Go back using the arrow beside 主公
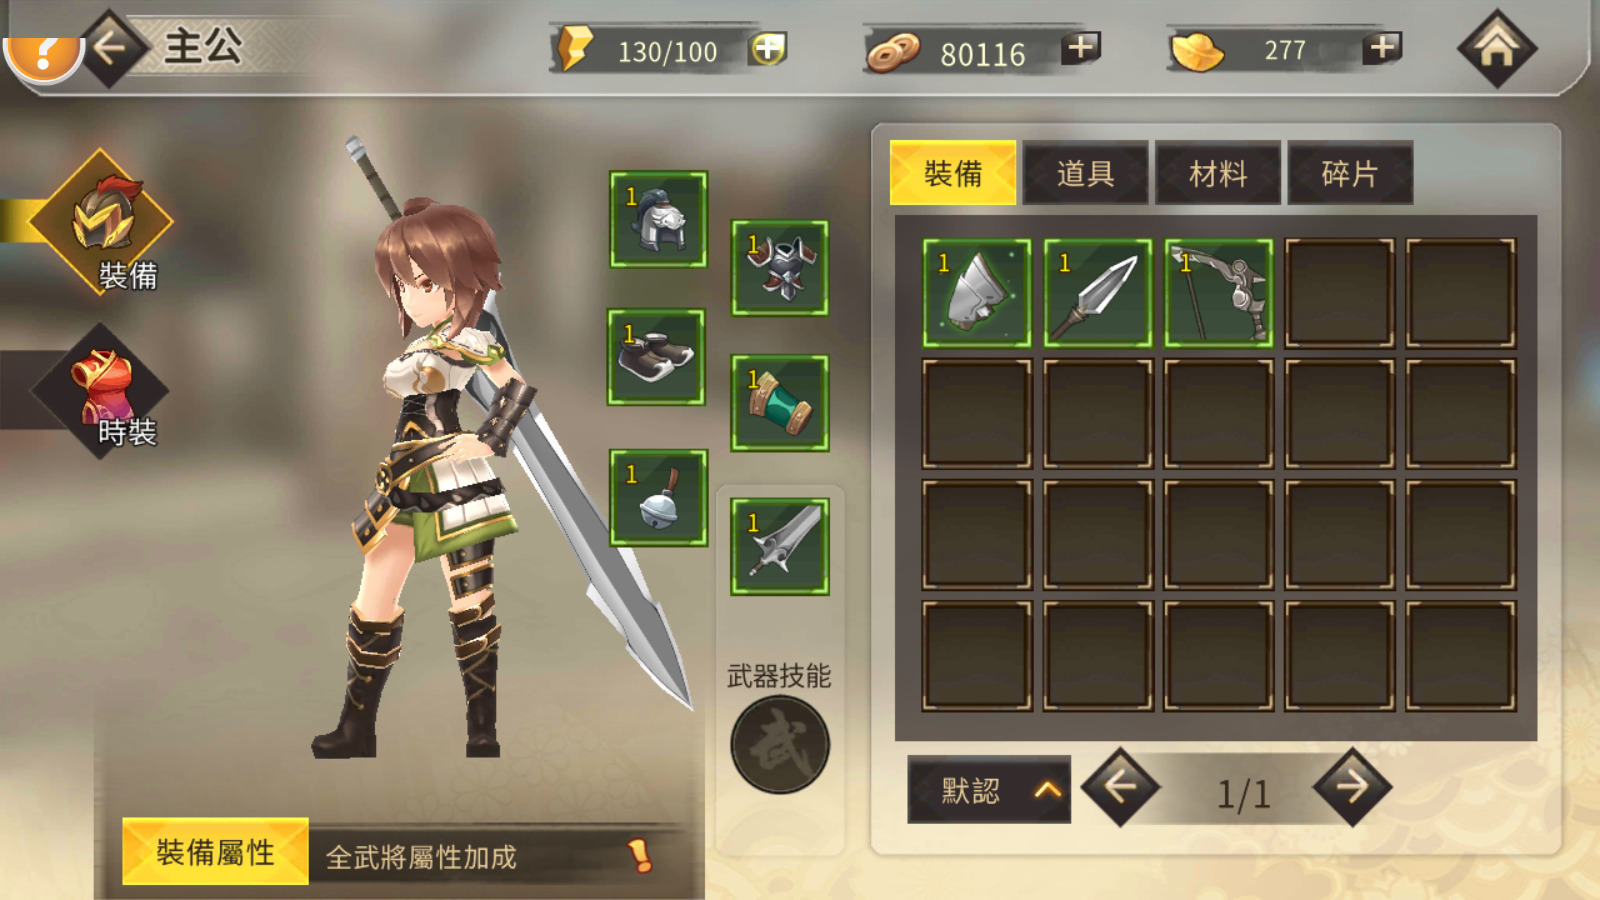 [110, 47]
